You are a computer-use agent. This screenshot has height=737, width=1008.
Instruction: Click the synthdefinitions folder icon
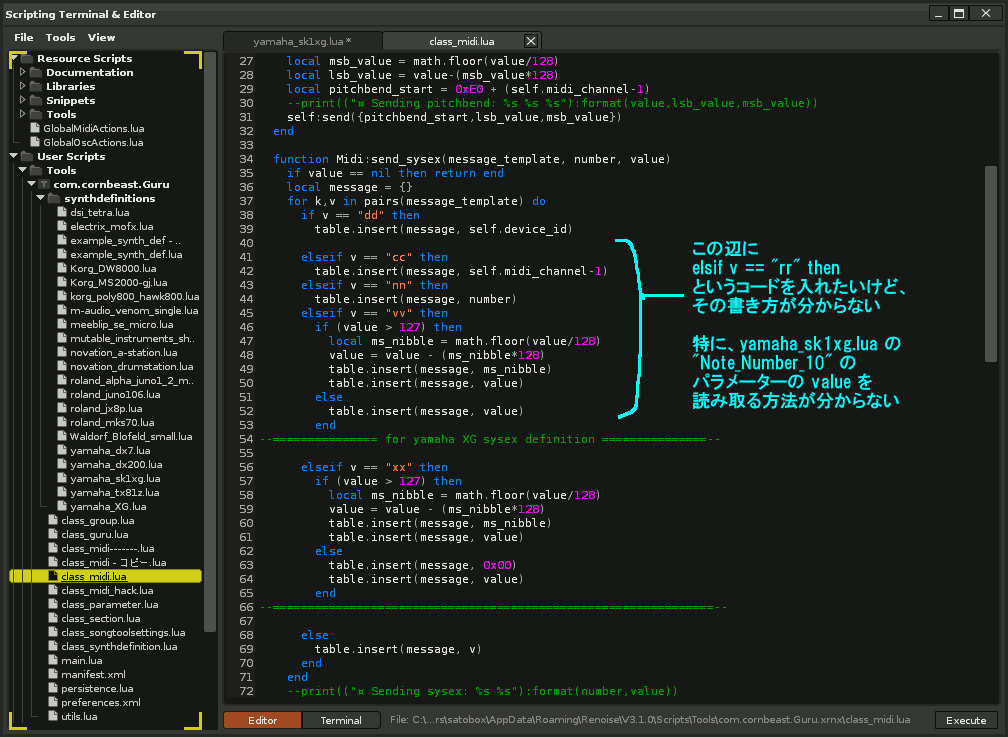(x=54, y=199)
